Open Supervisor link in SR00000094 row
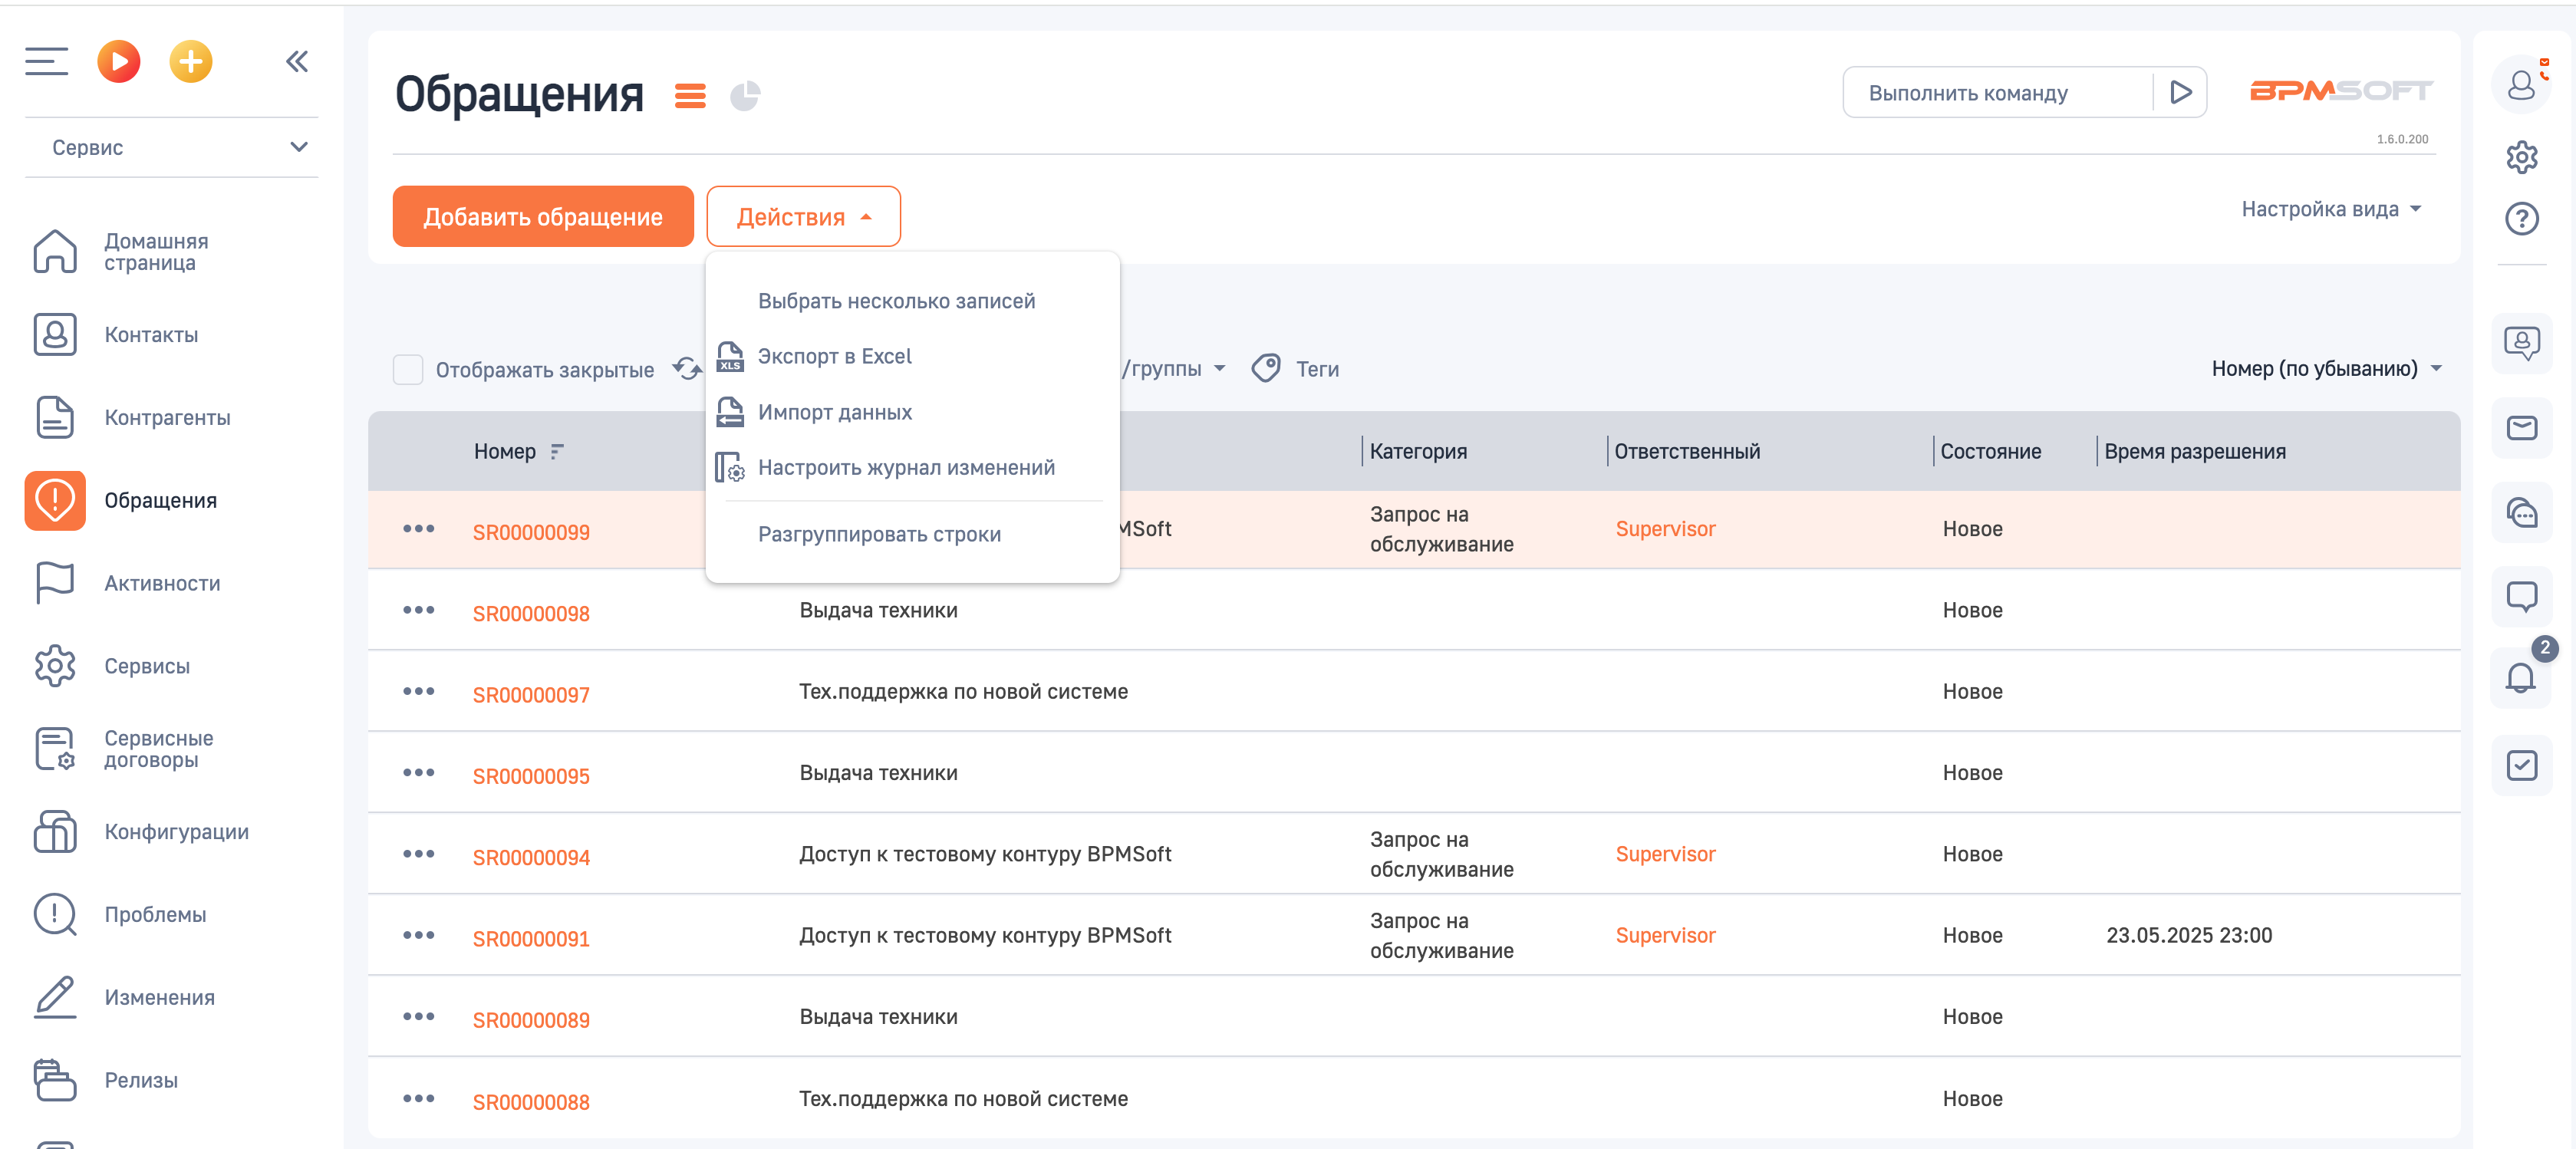 coord(1665,855)
